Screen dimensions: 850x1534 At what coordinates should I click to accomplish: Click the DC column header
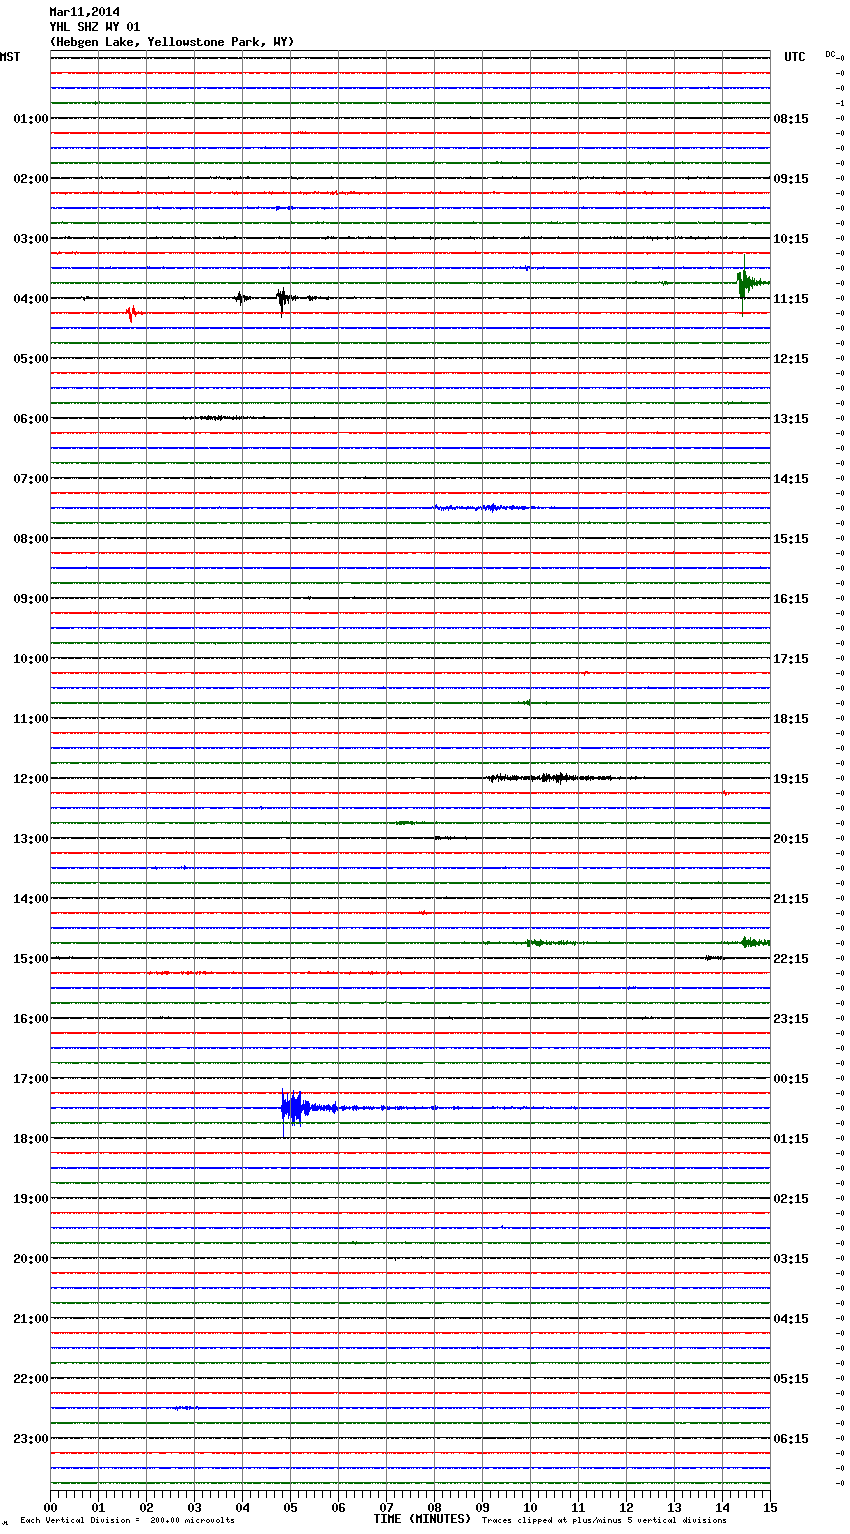click(x=830, y=54)
